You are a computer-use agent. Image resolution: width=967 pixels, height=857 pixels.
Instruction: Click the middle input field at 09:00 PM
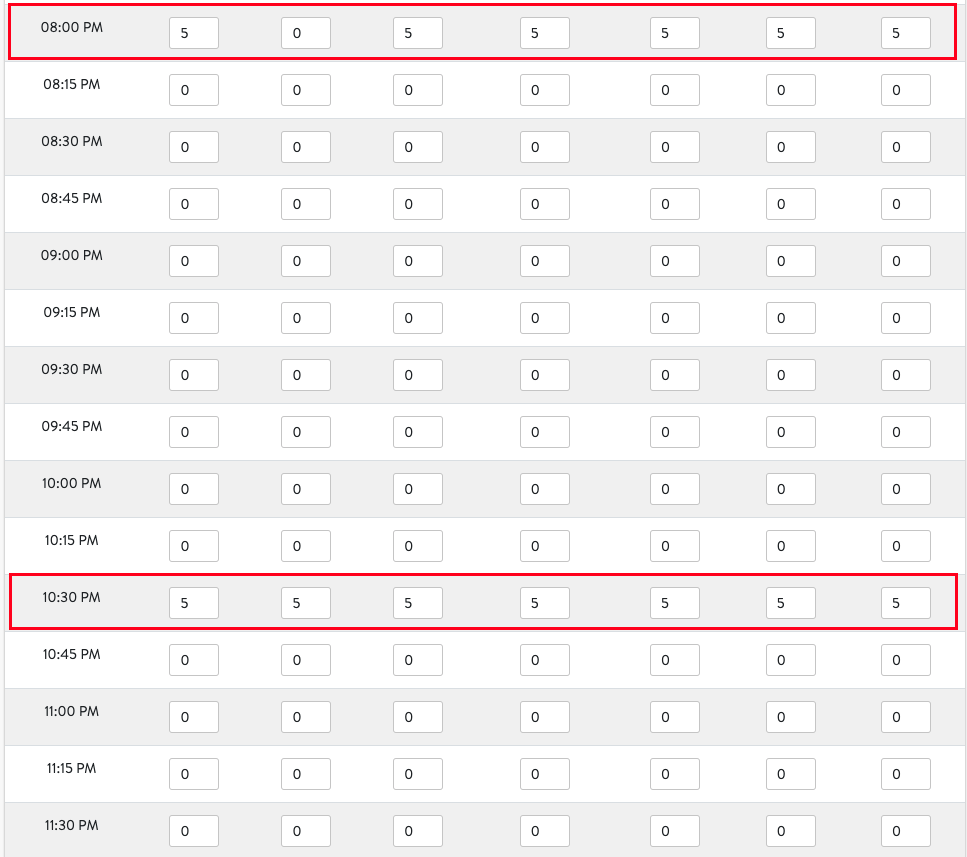click(544, 260)
